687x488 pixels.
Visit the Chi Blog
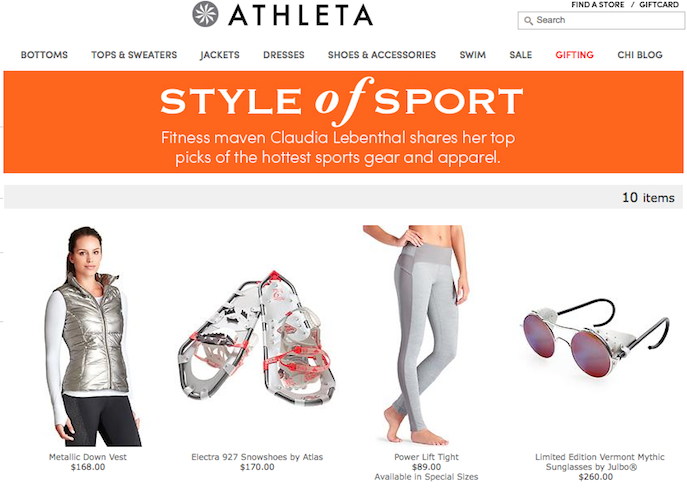(x=640, y=55)
